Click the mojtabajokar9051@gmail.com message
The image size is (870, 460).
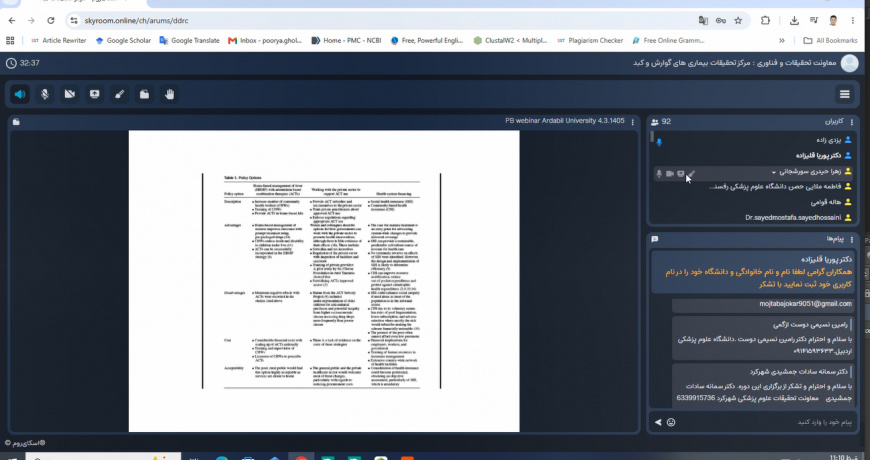click(x=762, y=305)
